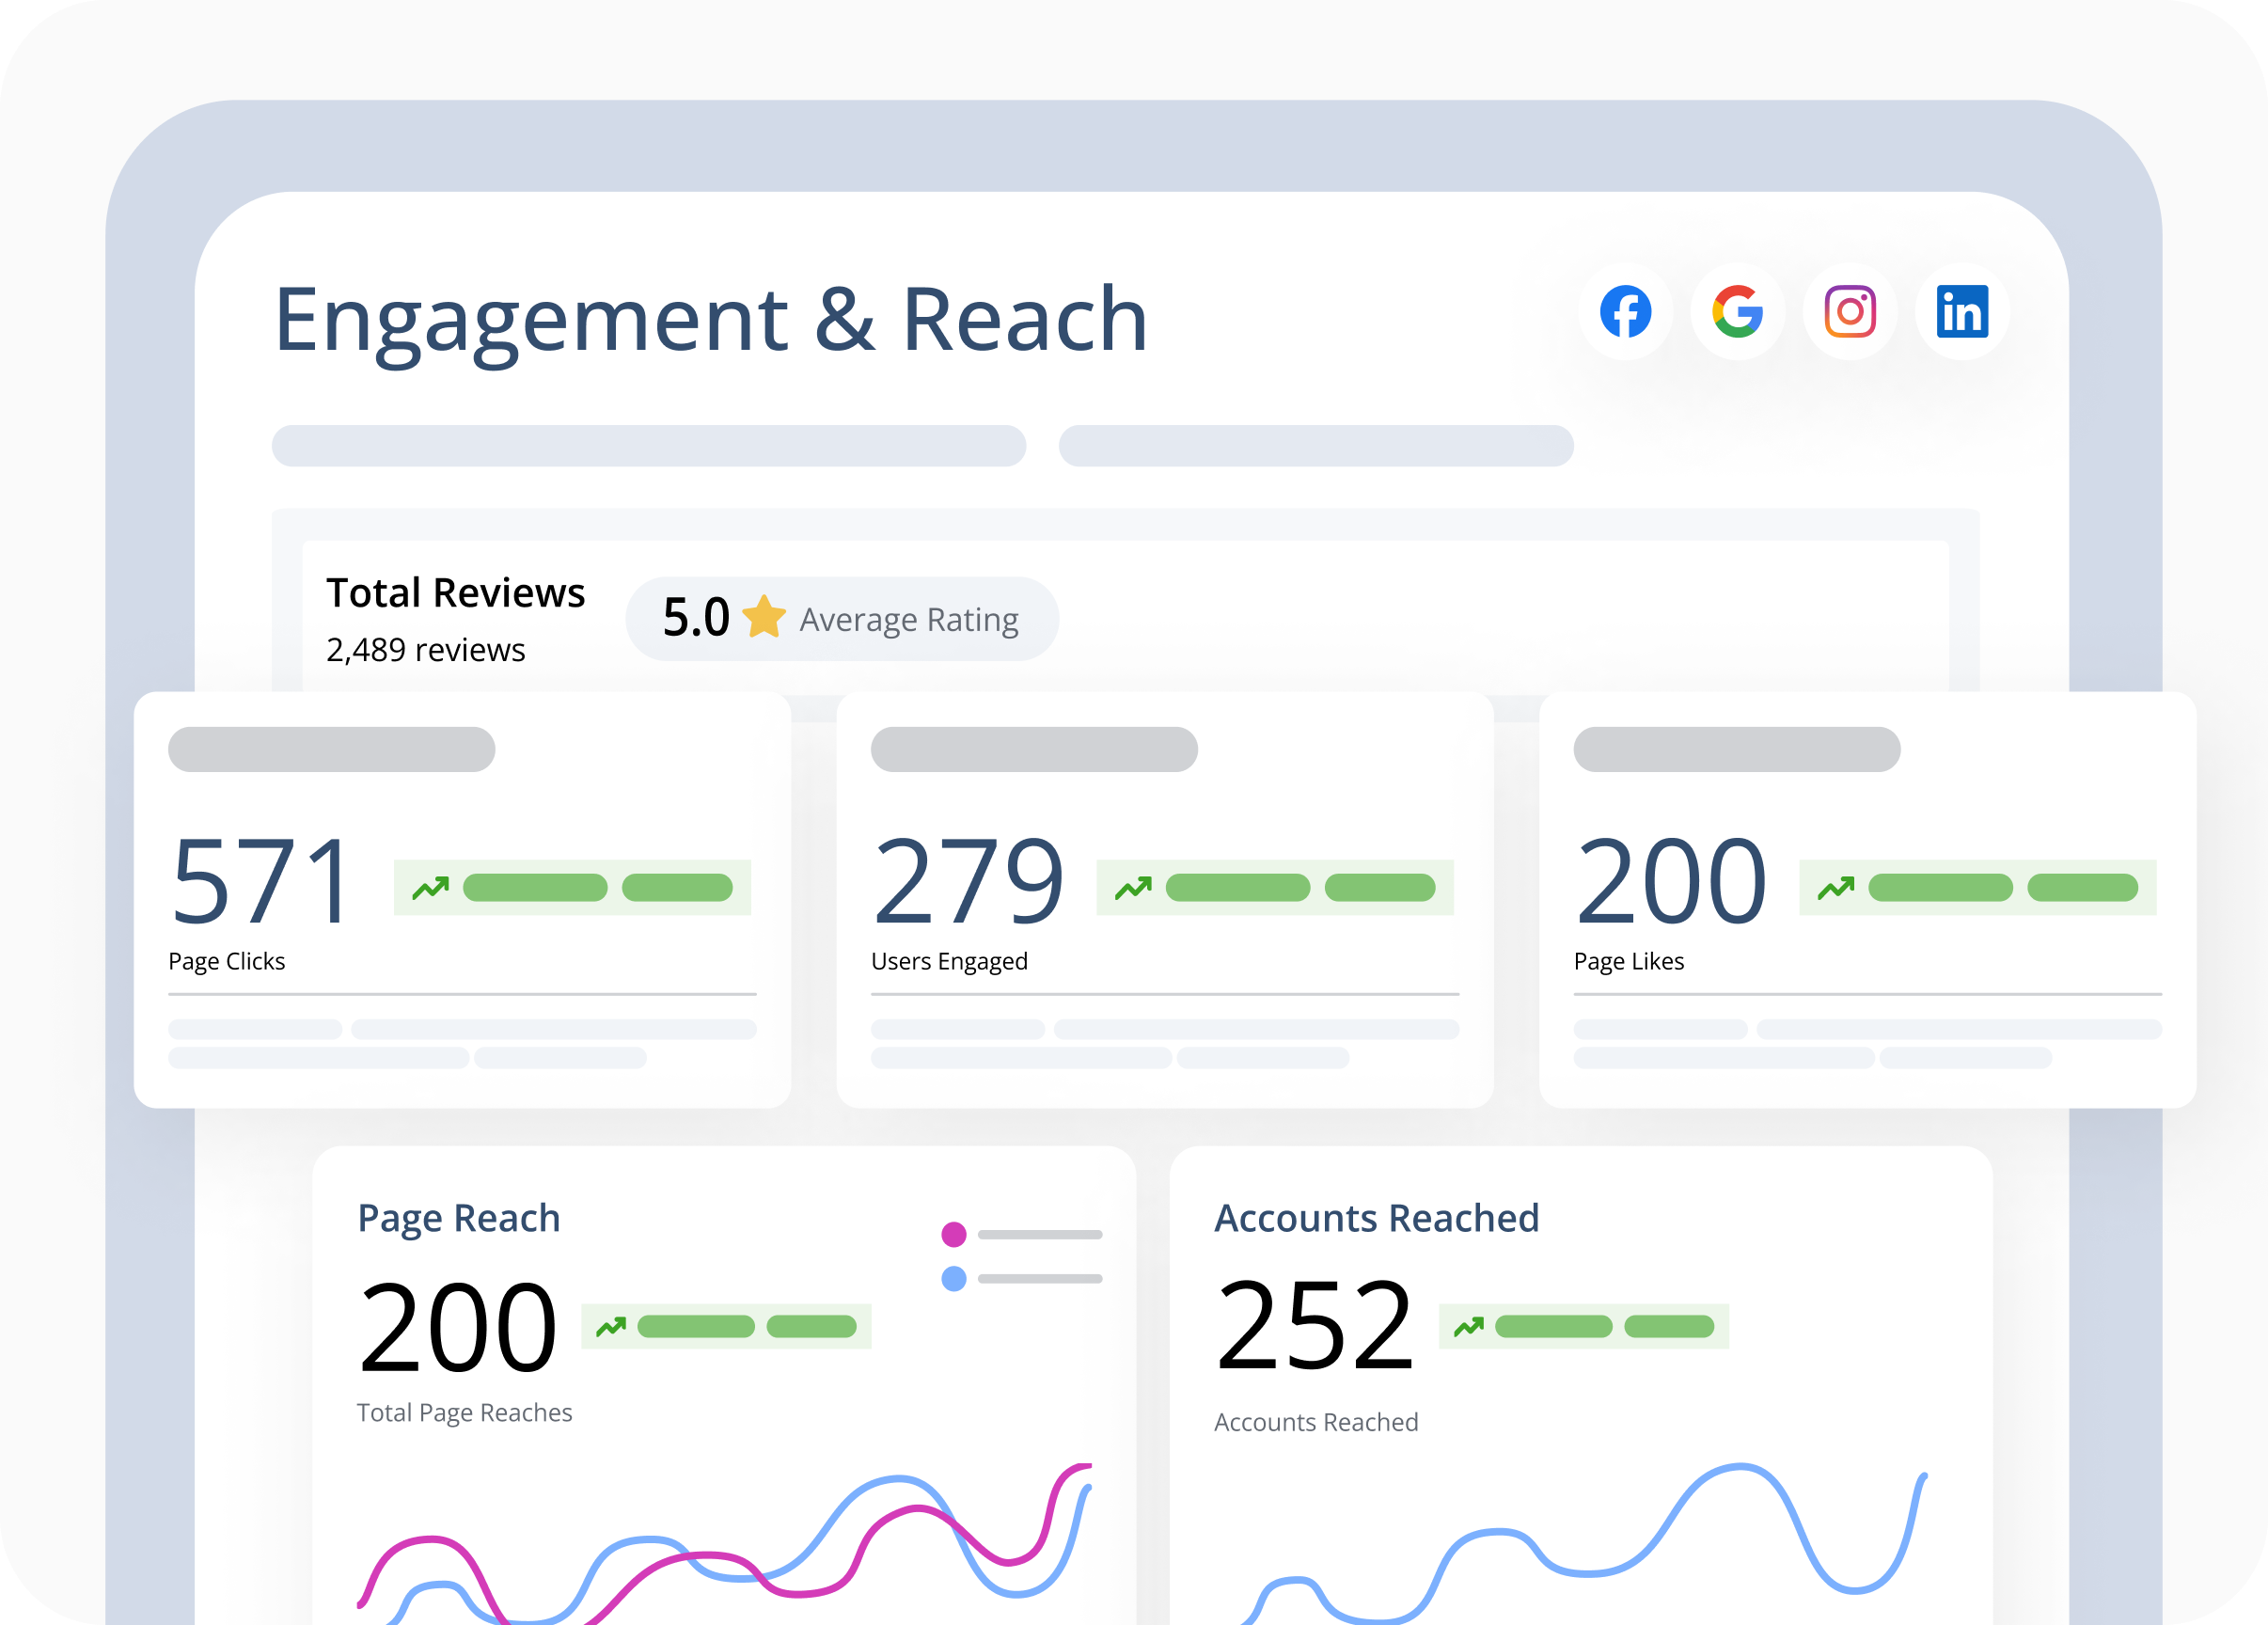Click the 571 Page Clicks value
Viewport: 2268px width, 1625px height.
pos(261,882)
